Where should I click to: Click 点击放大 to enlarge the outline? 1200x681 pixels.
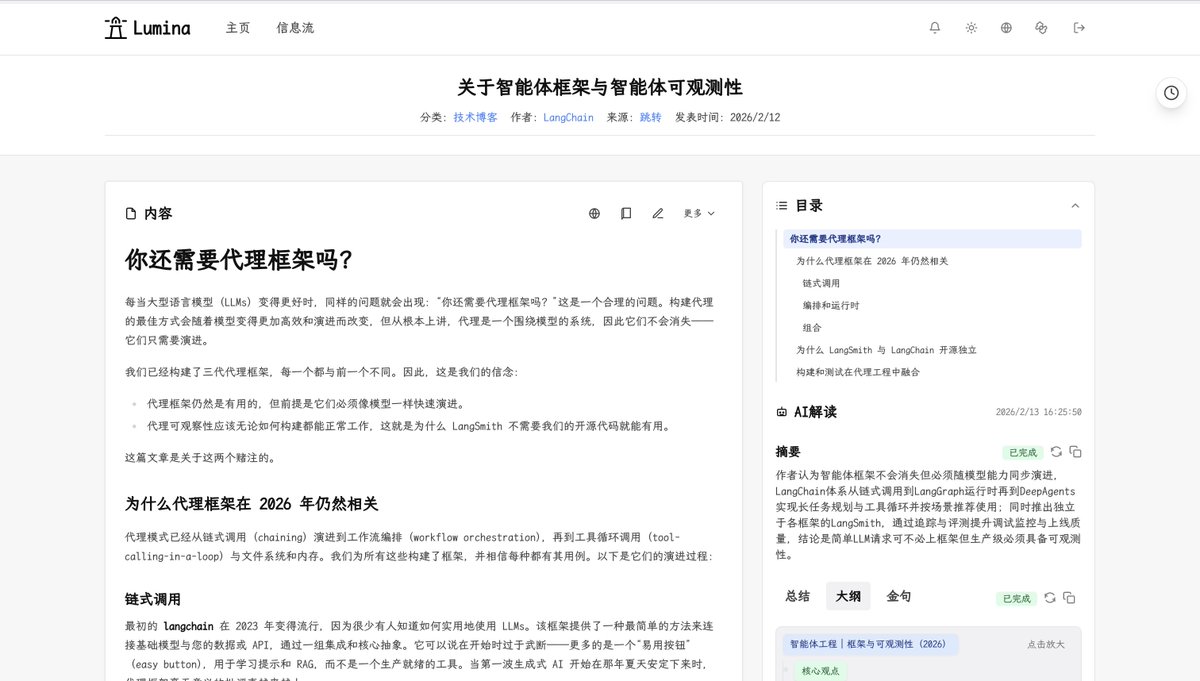[1046, 645]
